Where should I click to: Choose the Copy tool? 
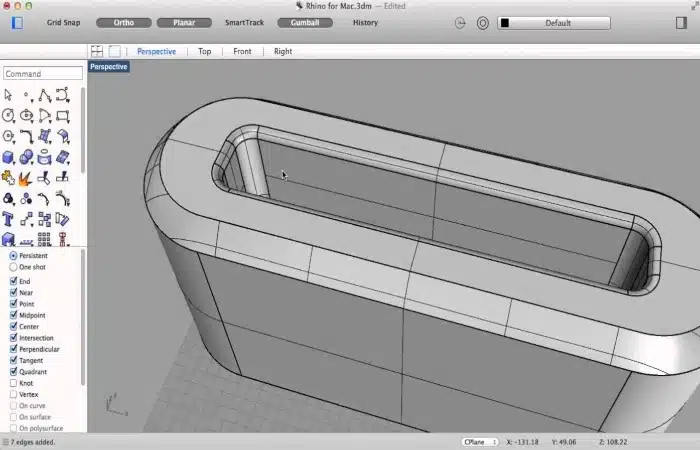pyautogui.click(x=45, y=219)
